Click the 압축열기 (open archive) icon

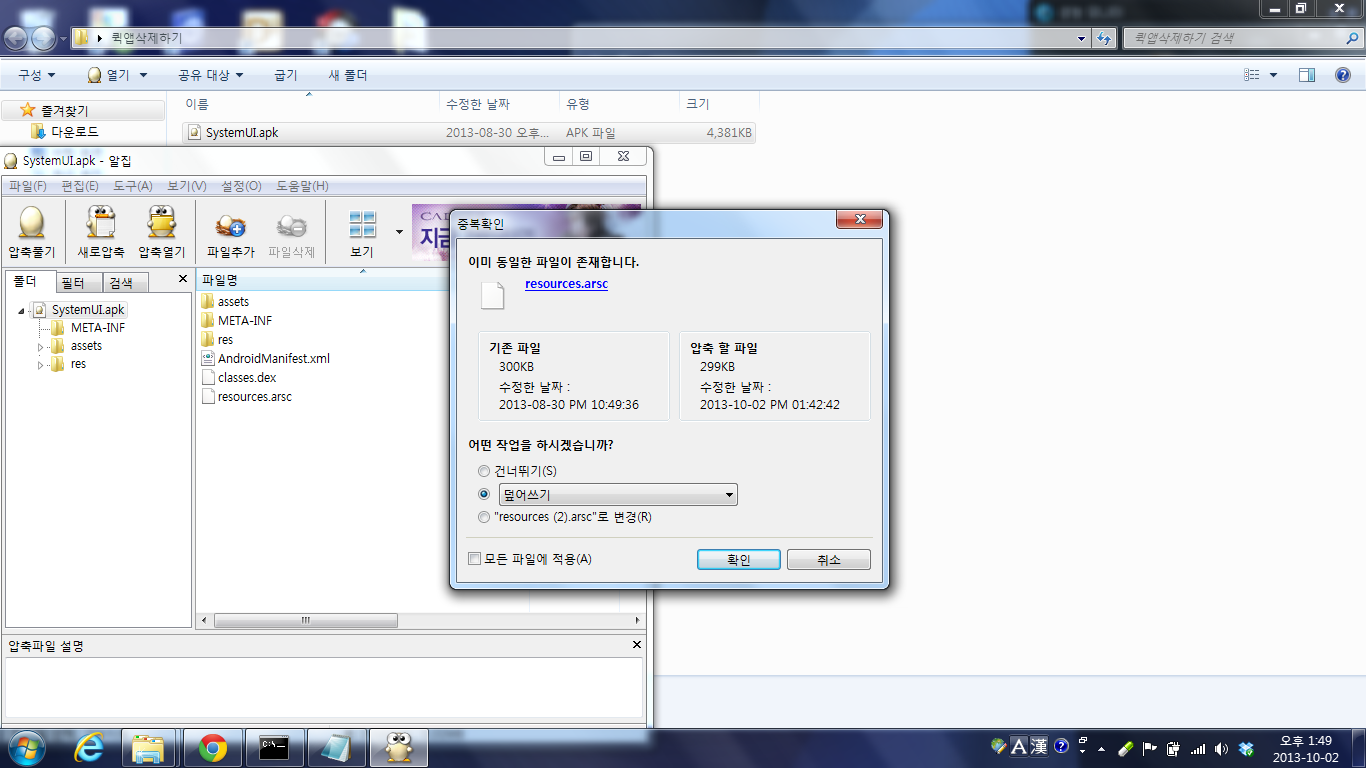[161, 223]
